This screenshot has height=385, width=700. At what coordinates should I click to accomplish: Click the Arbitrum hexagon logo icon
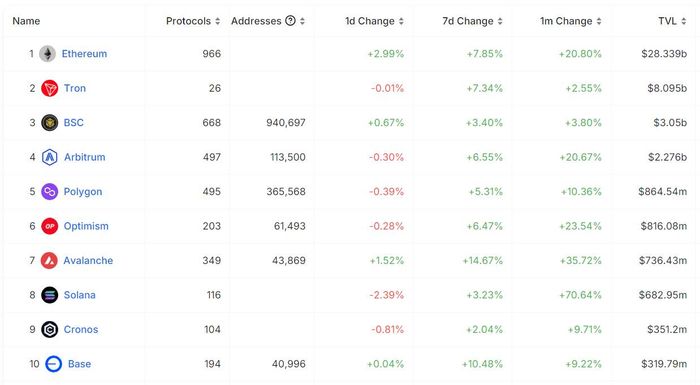[x=50, y=157]
